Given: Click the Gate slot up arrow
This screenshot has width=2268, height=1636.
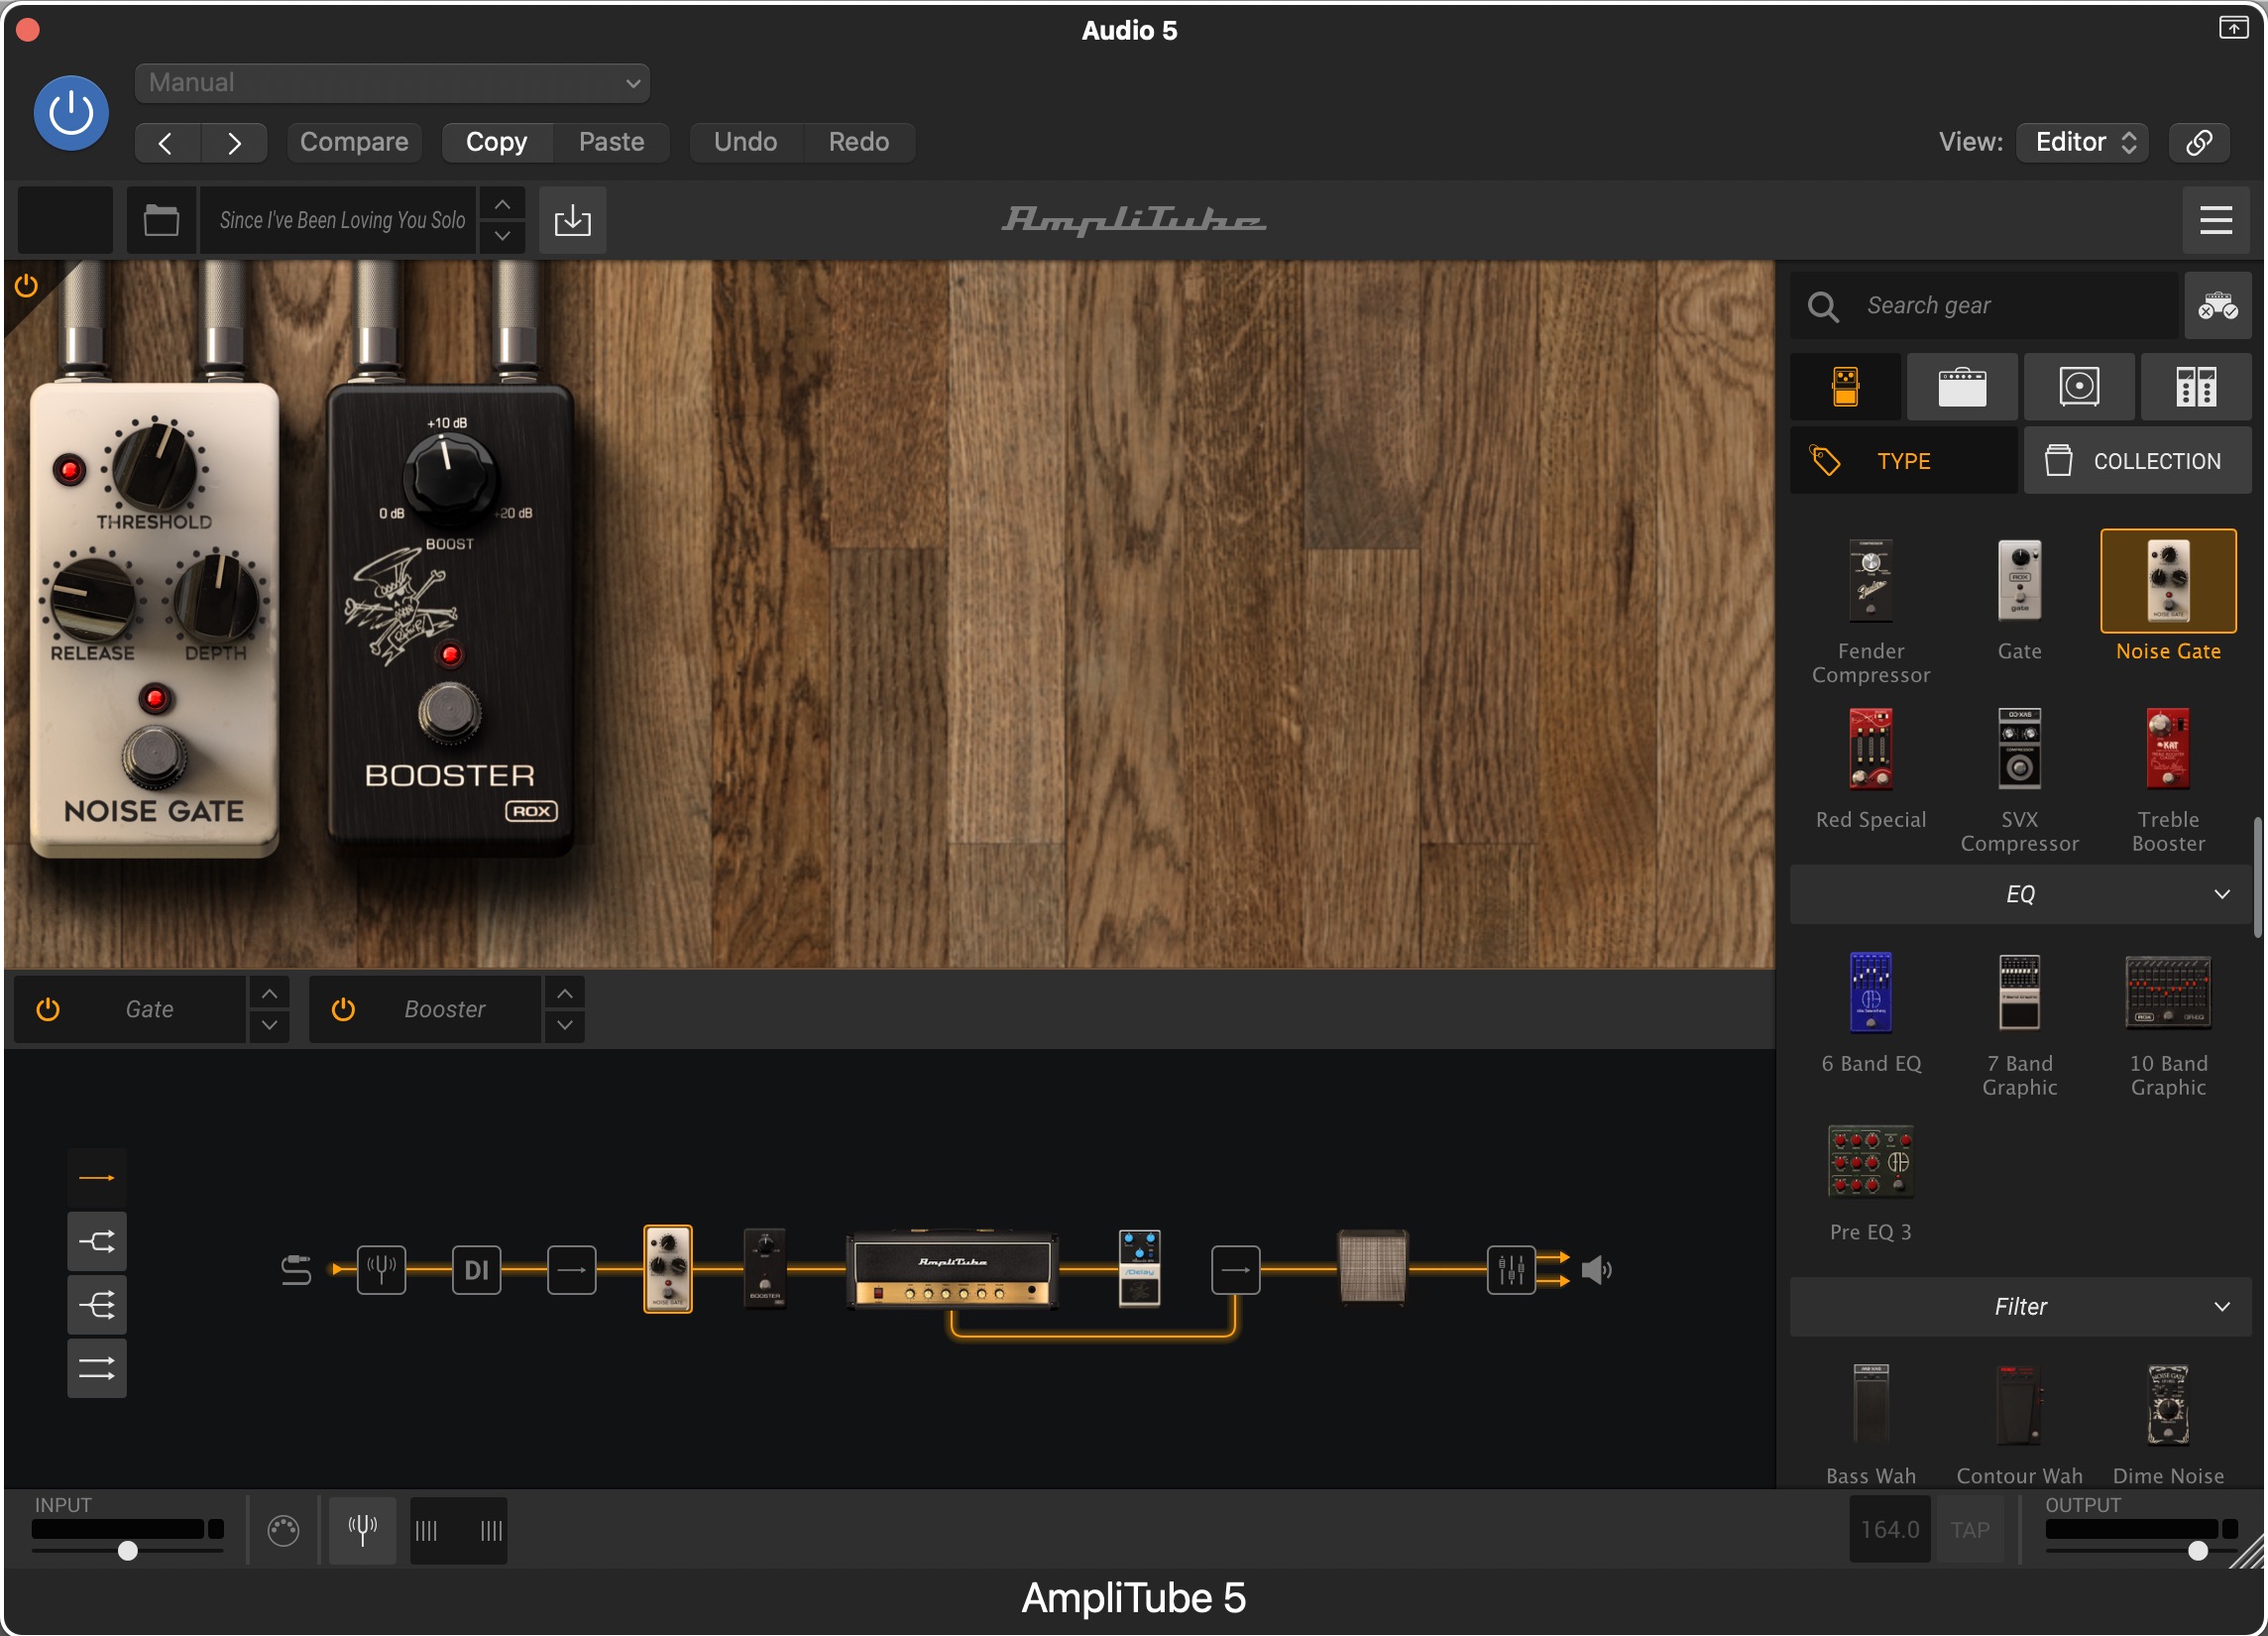Looking at the screenshot, I should [269, 994].
